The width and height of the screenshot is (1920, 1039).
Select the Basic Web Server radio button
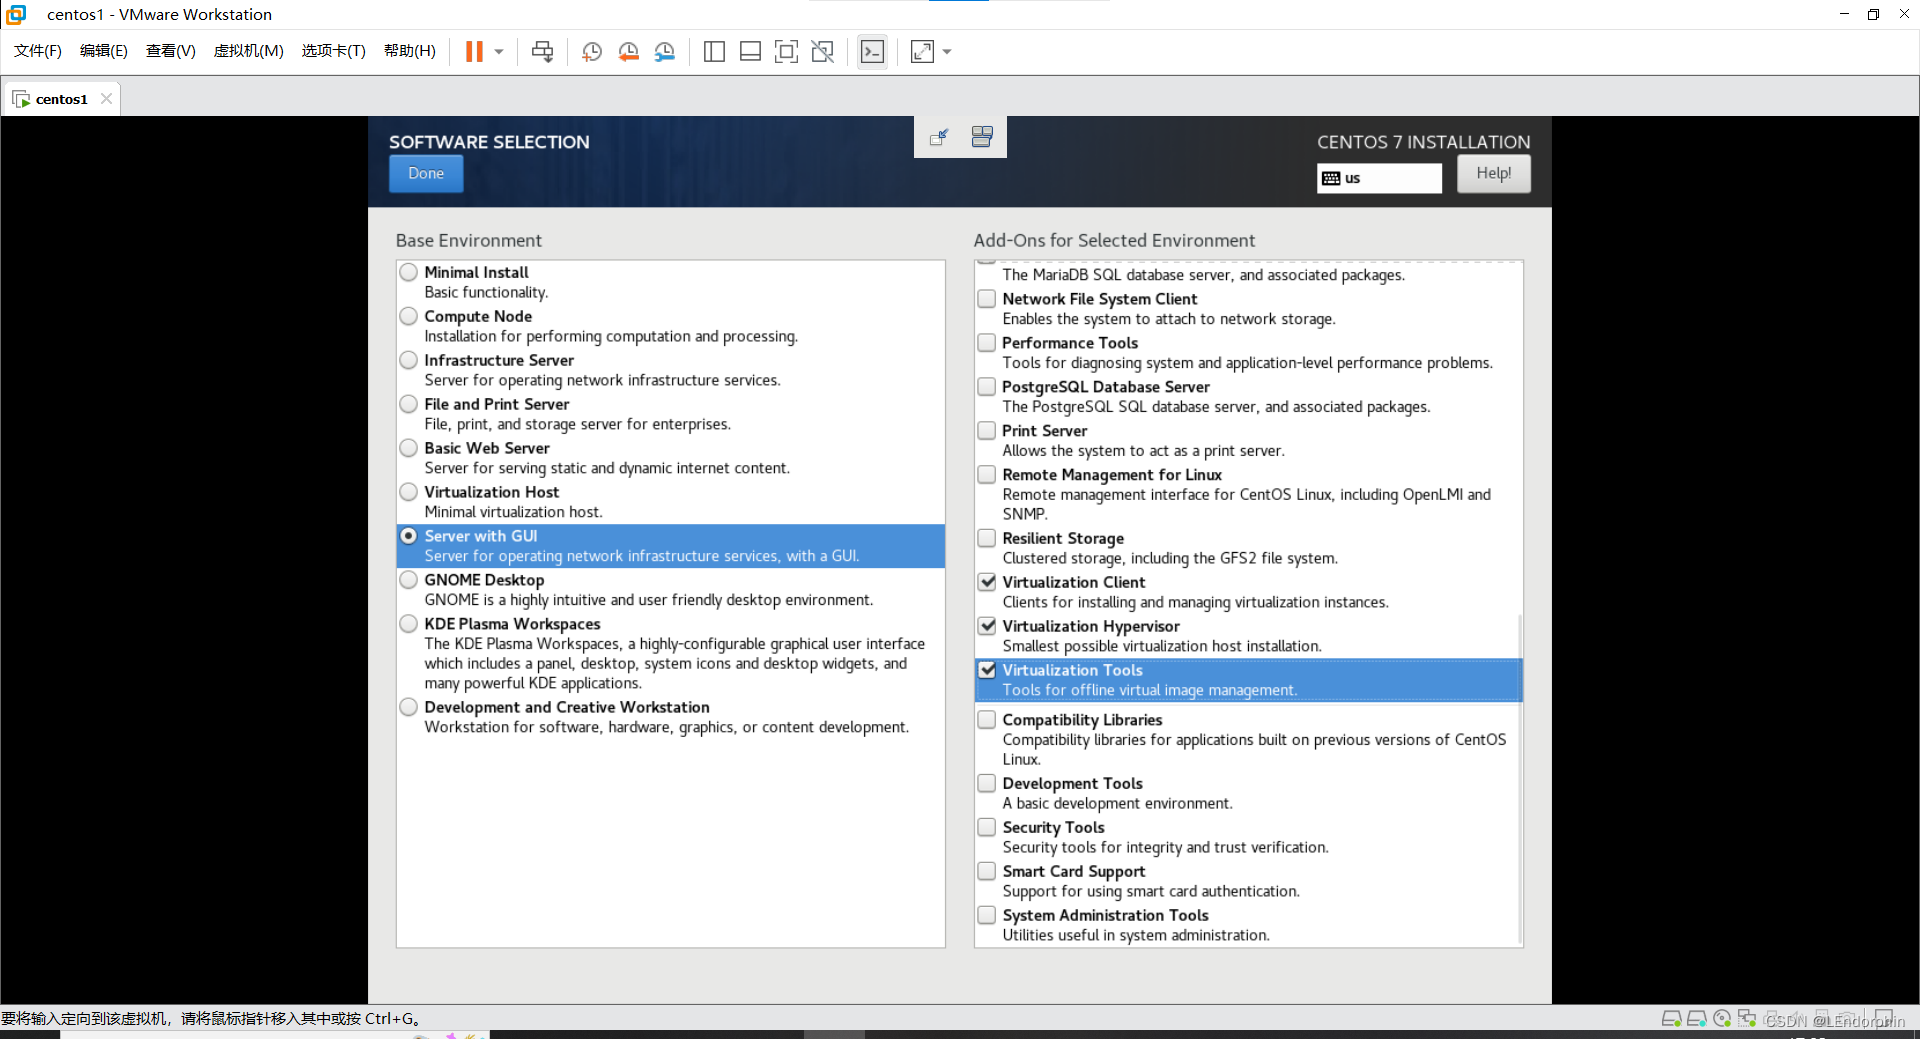[x=408, y=448]
